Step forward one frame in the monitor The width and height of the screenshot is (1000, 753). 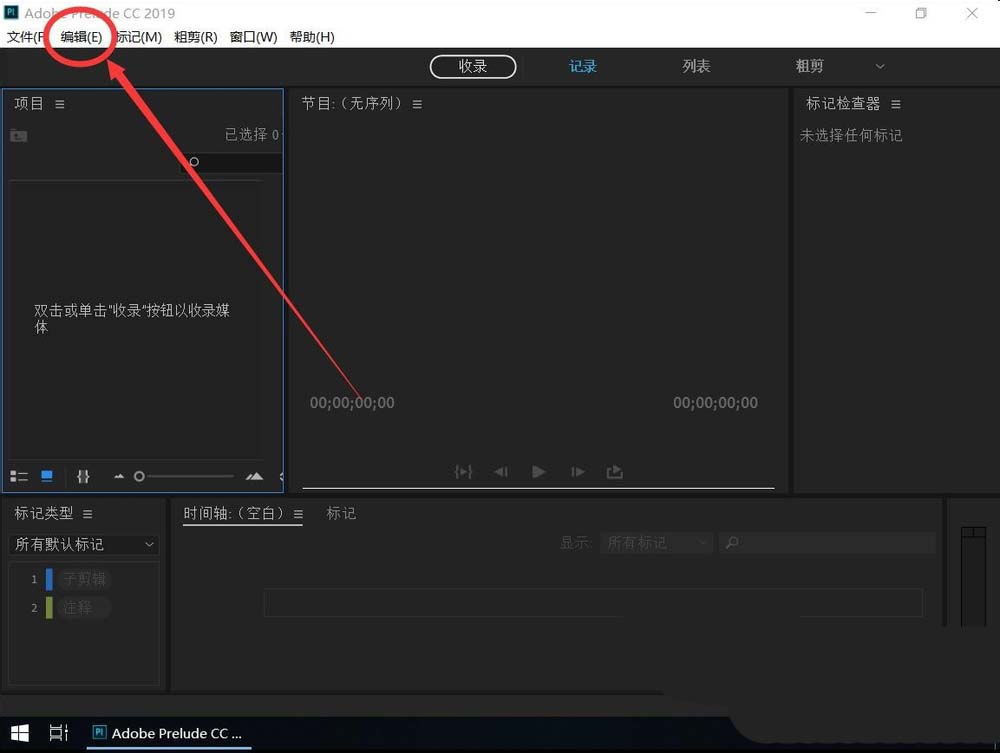[x=577, y=471]
